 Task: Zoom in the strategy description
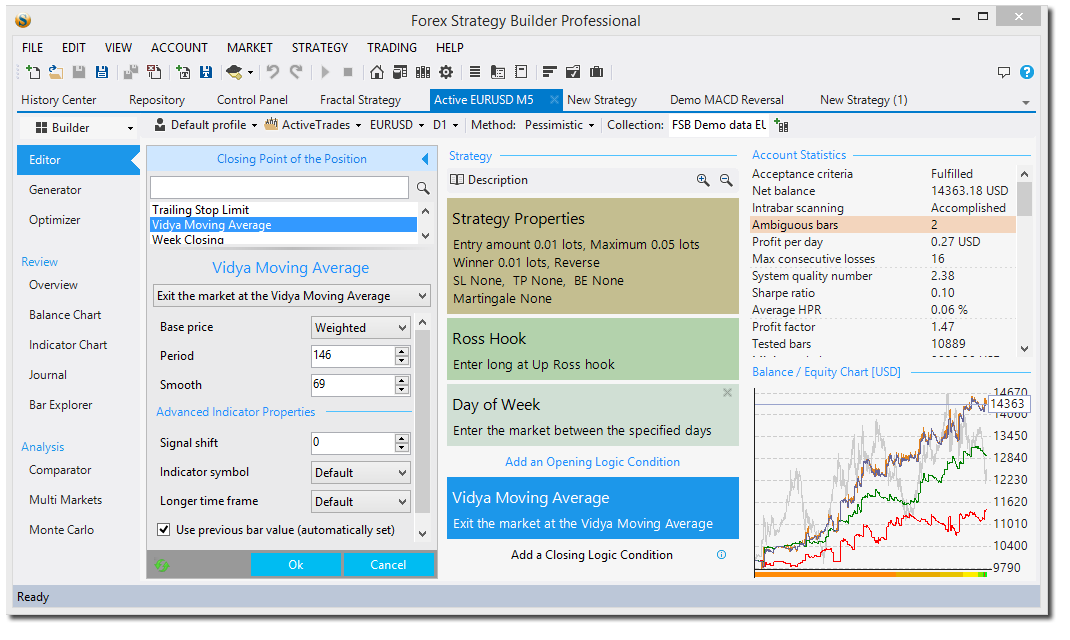click(x=703, y=180)
